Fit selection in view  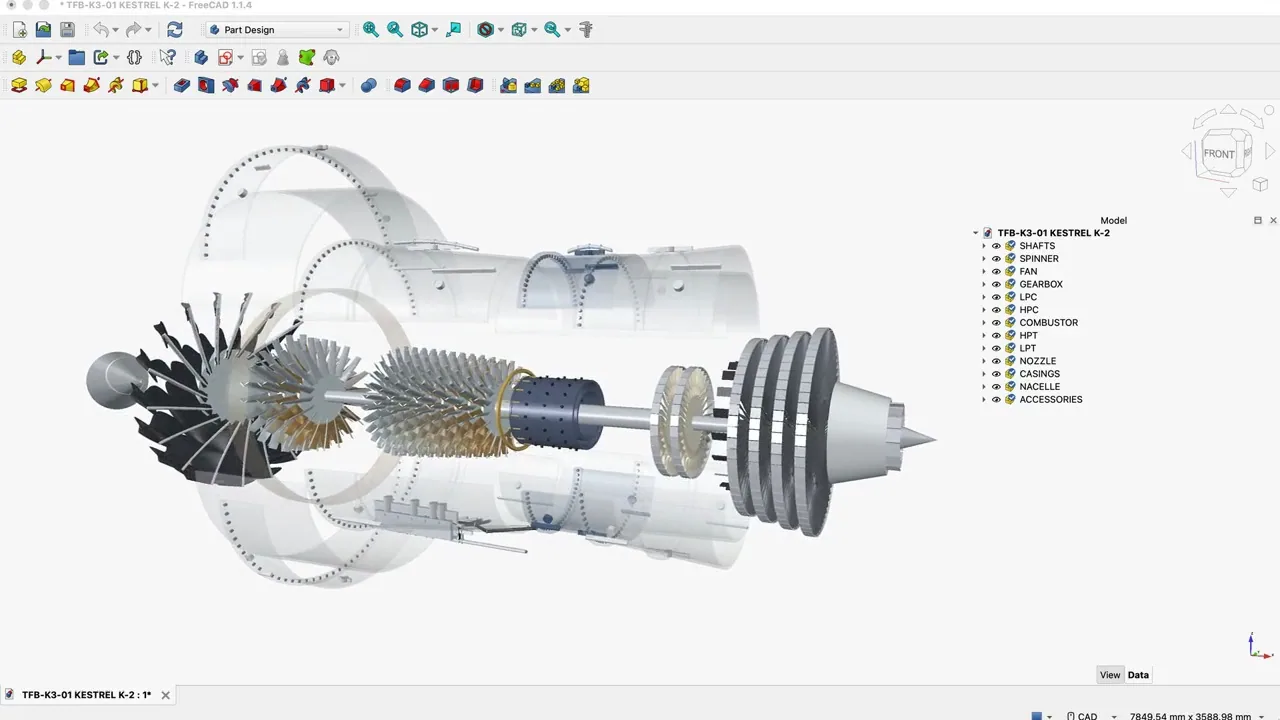[x=395, y=30]
